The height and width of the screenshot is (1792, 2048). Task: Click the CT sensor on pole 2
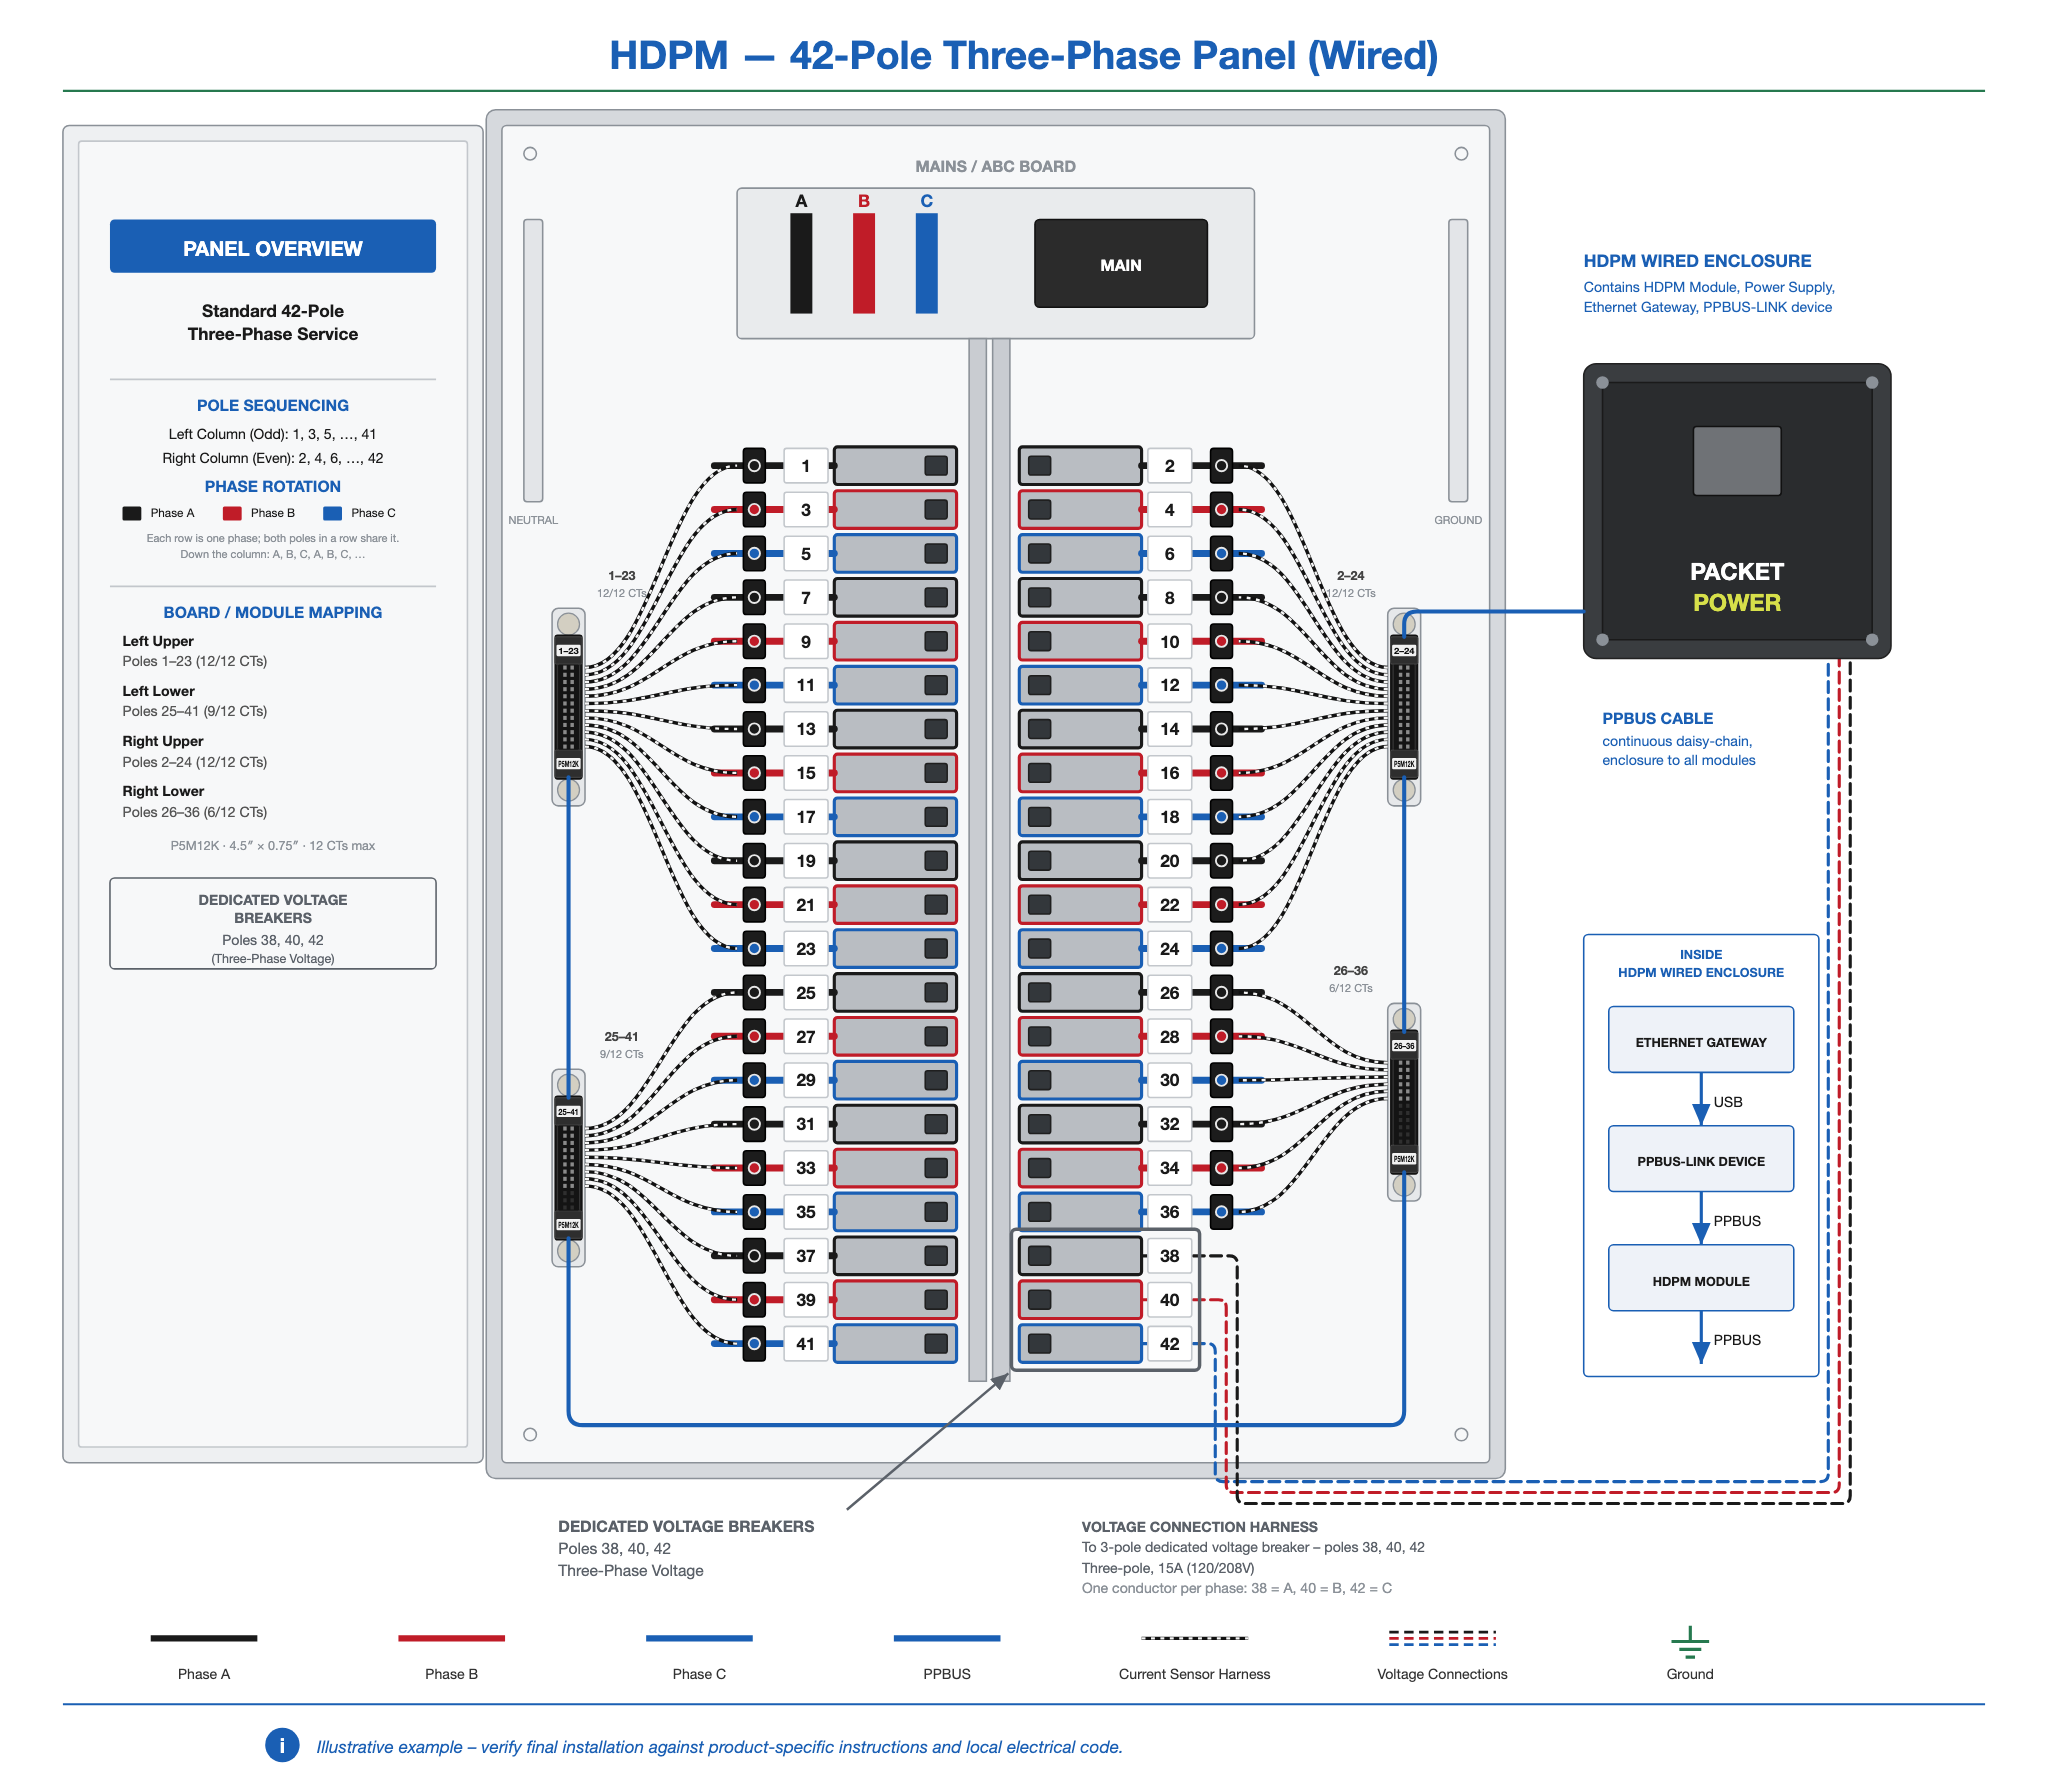tap(1221, 466)
